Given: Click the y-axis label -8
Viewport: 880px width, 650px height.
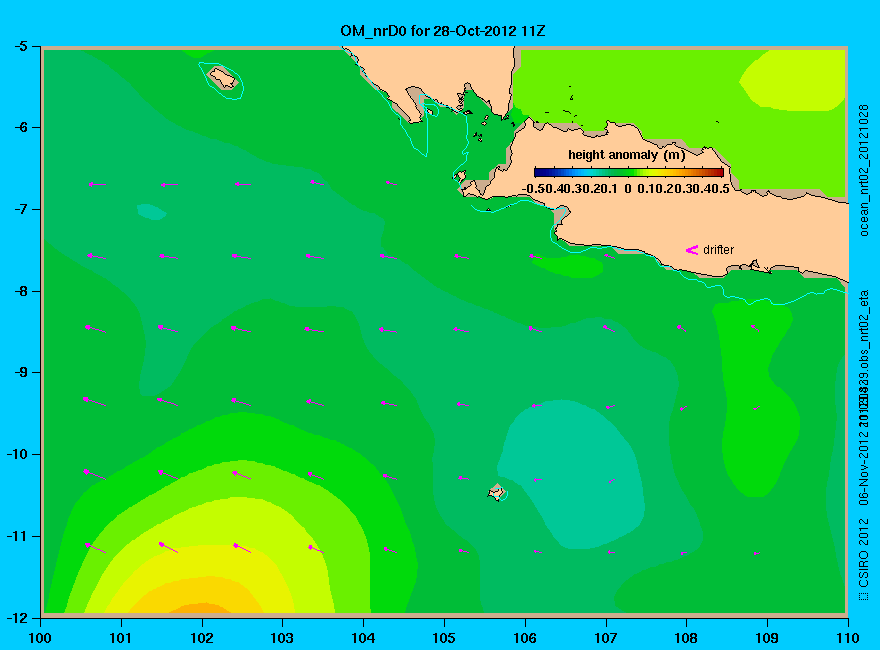Looking at the screenshot, I should 20,291.
